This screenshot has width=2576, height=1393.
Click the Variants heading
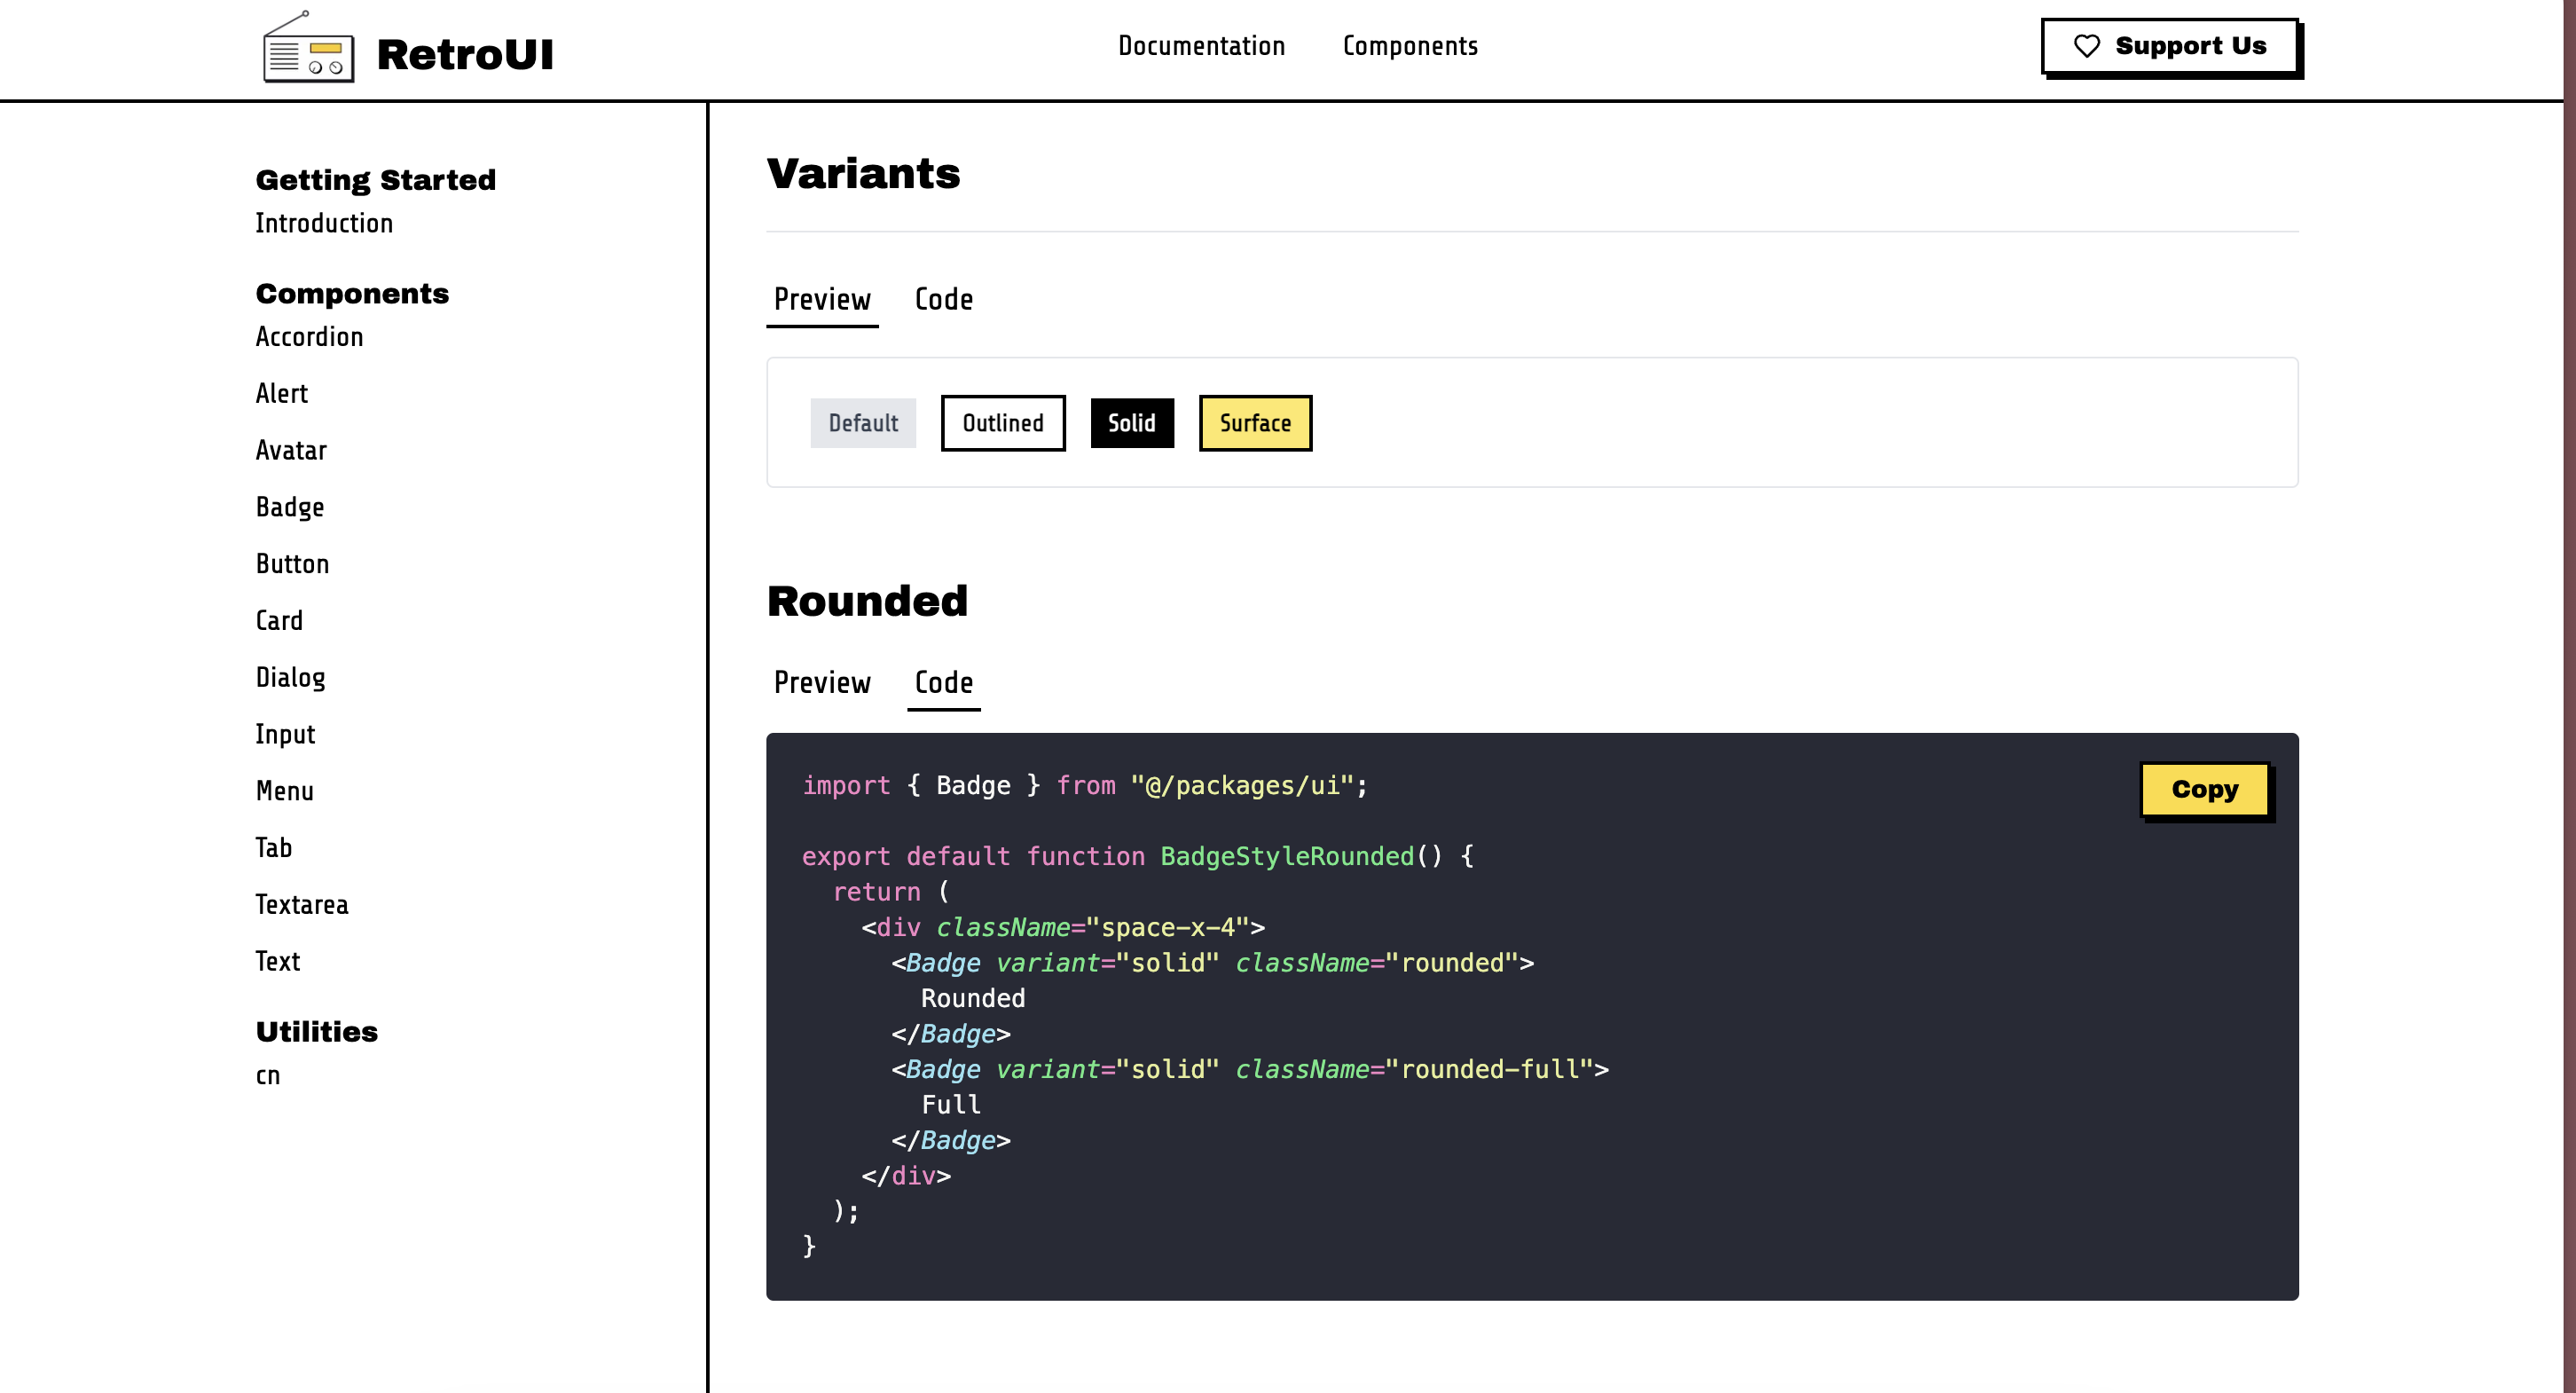(x=863, y=174)
